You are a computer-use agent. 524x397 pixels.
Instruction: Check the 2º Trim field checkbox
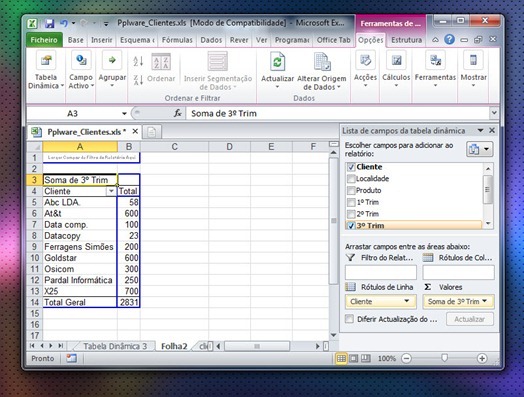351,214
